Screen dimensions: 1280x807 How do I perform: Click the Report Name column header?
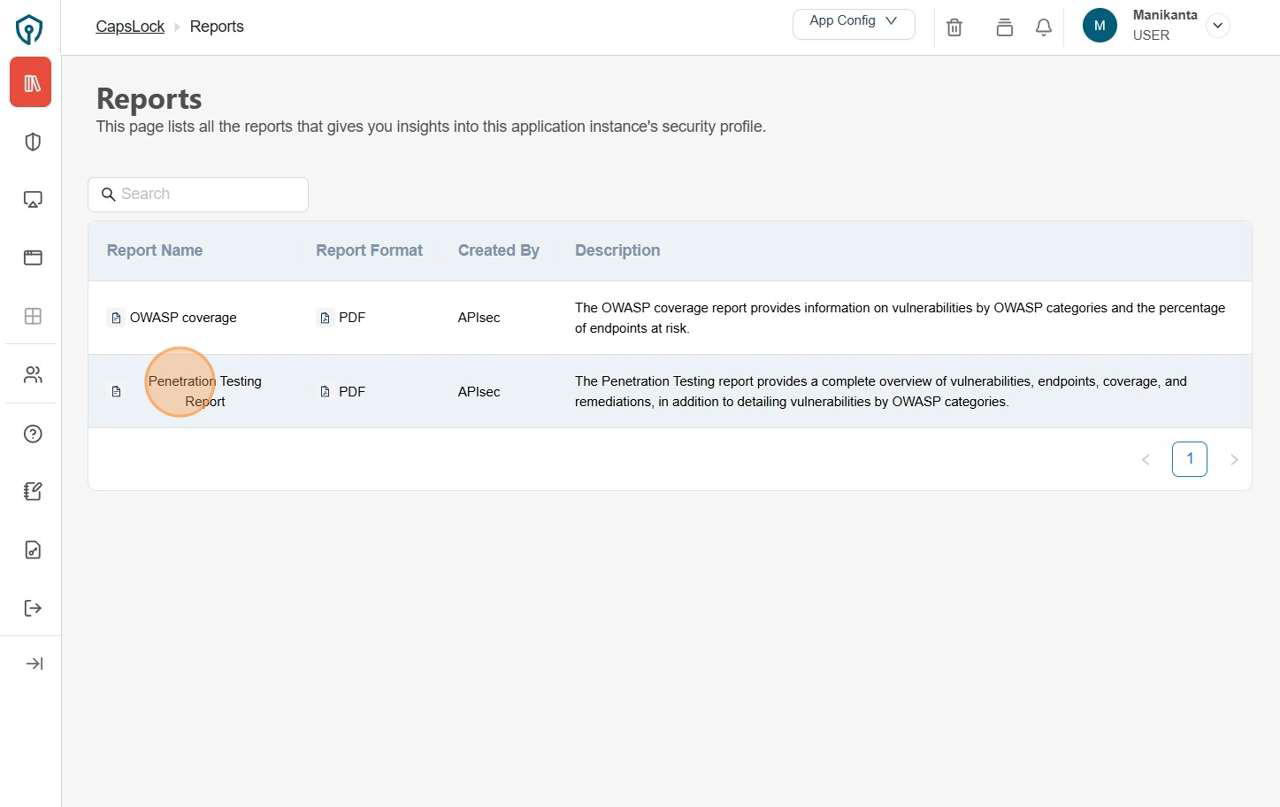tap(155, 251)
